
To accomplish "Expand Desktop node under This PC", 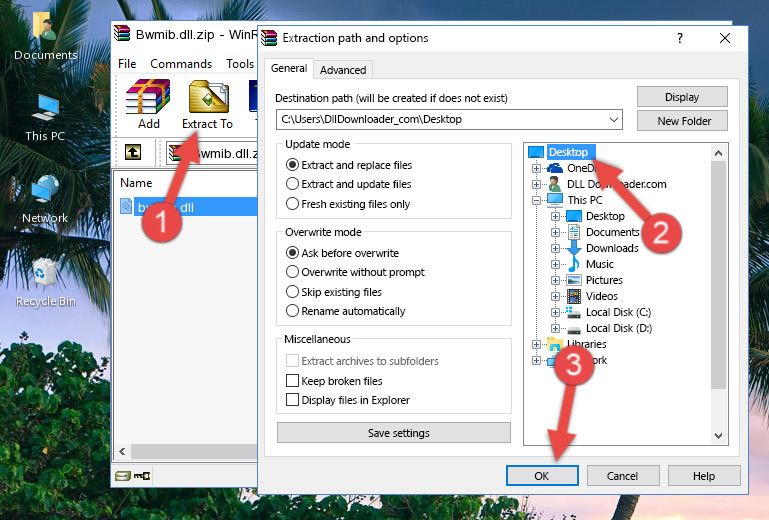I will 555,216.
